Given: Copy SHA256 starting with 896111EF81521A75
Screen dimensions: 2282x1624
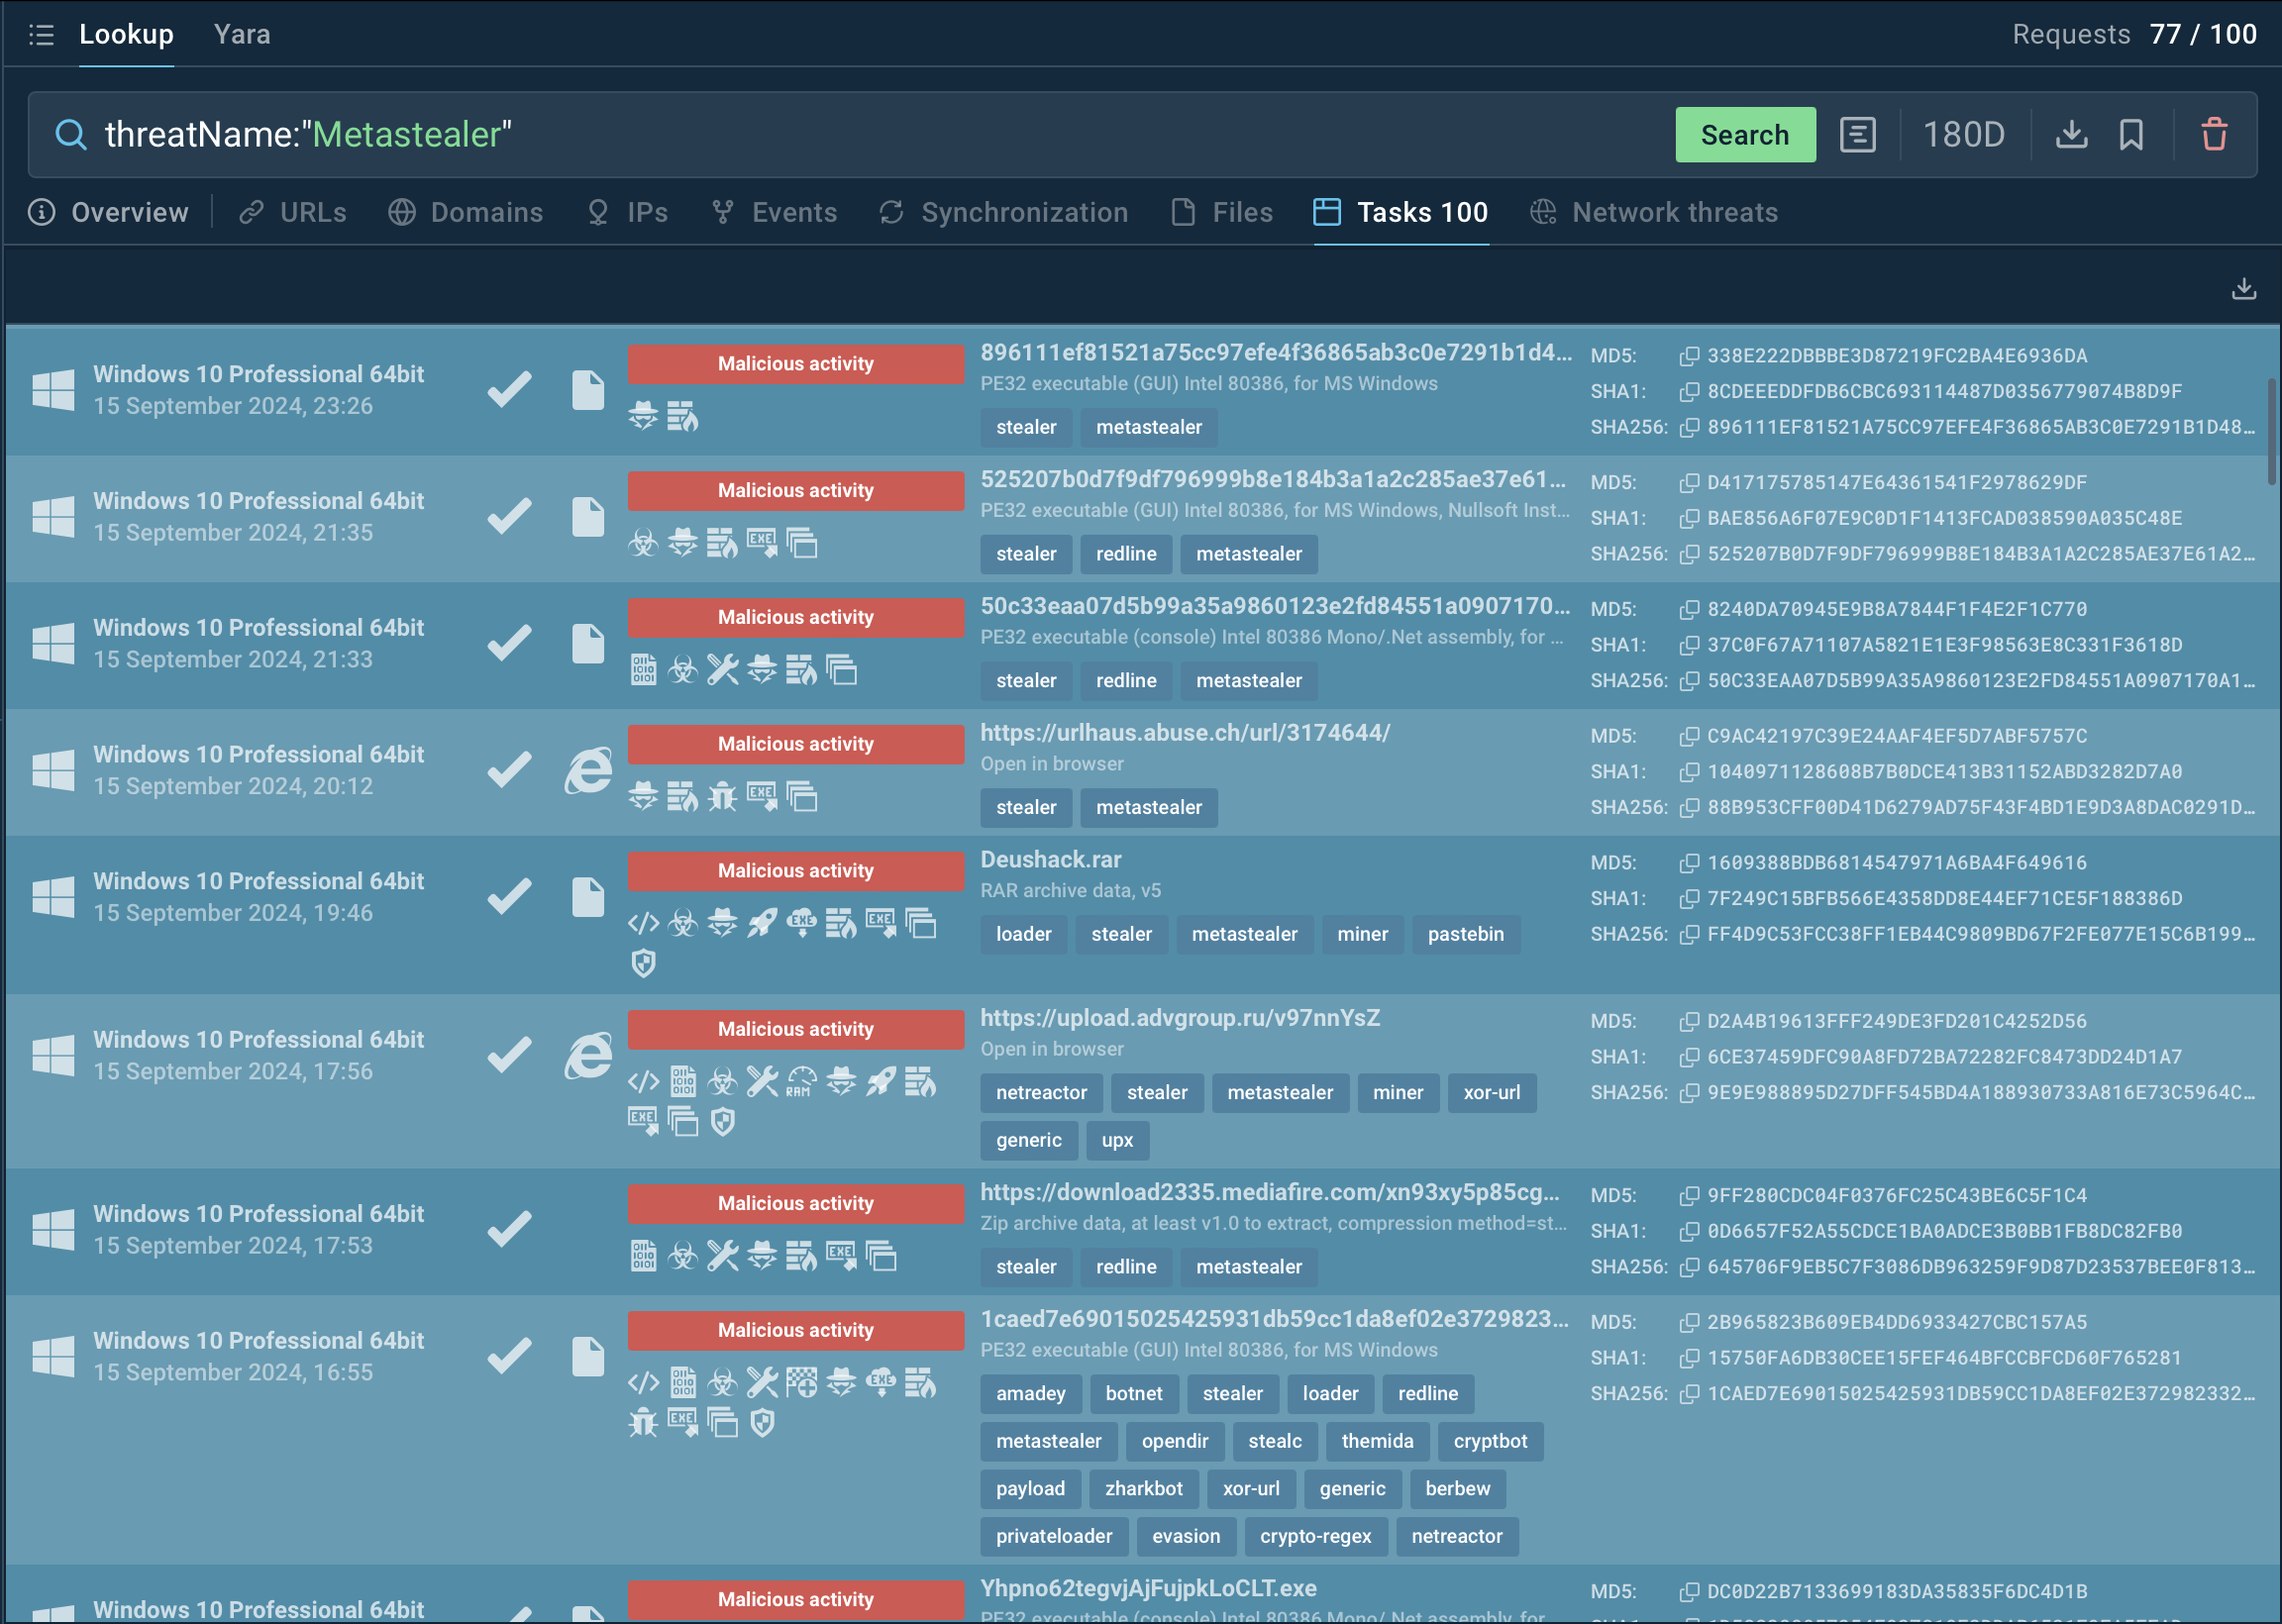Looking at the screenshot, I should [x=1689, y=428].
